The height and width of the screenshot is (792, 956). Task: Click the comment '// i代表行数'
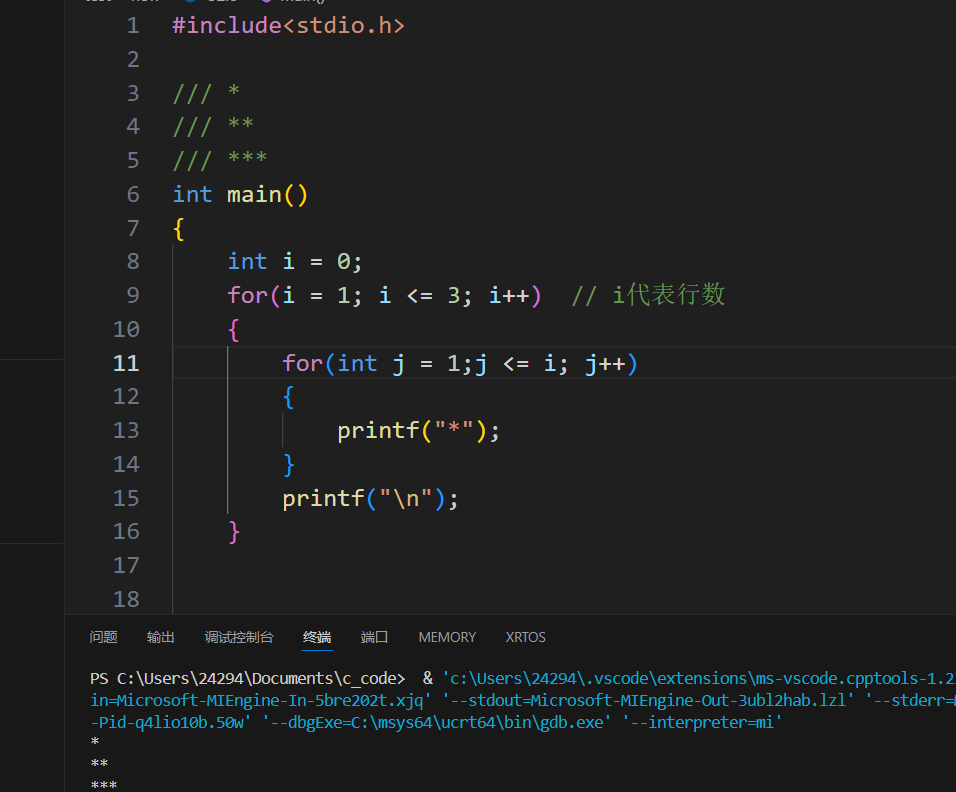point(648,295)
